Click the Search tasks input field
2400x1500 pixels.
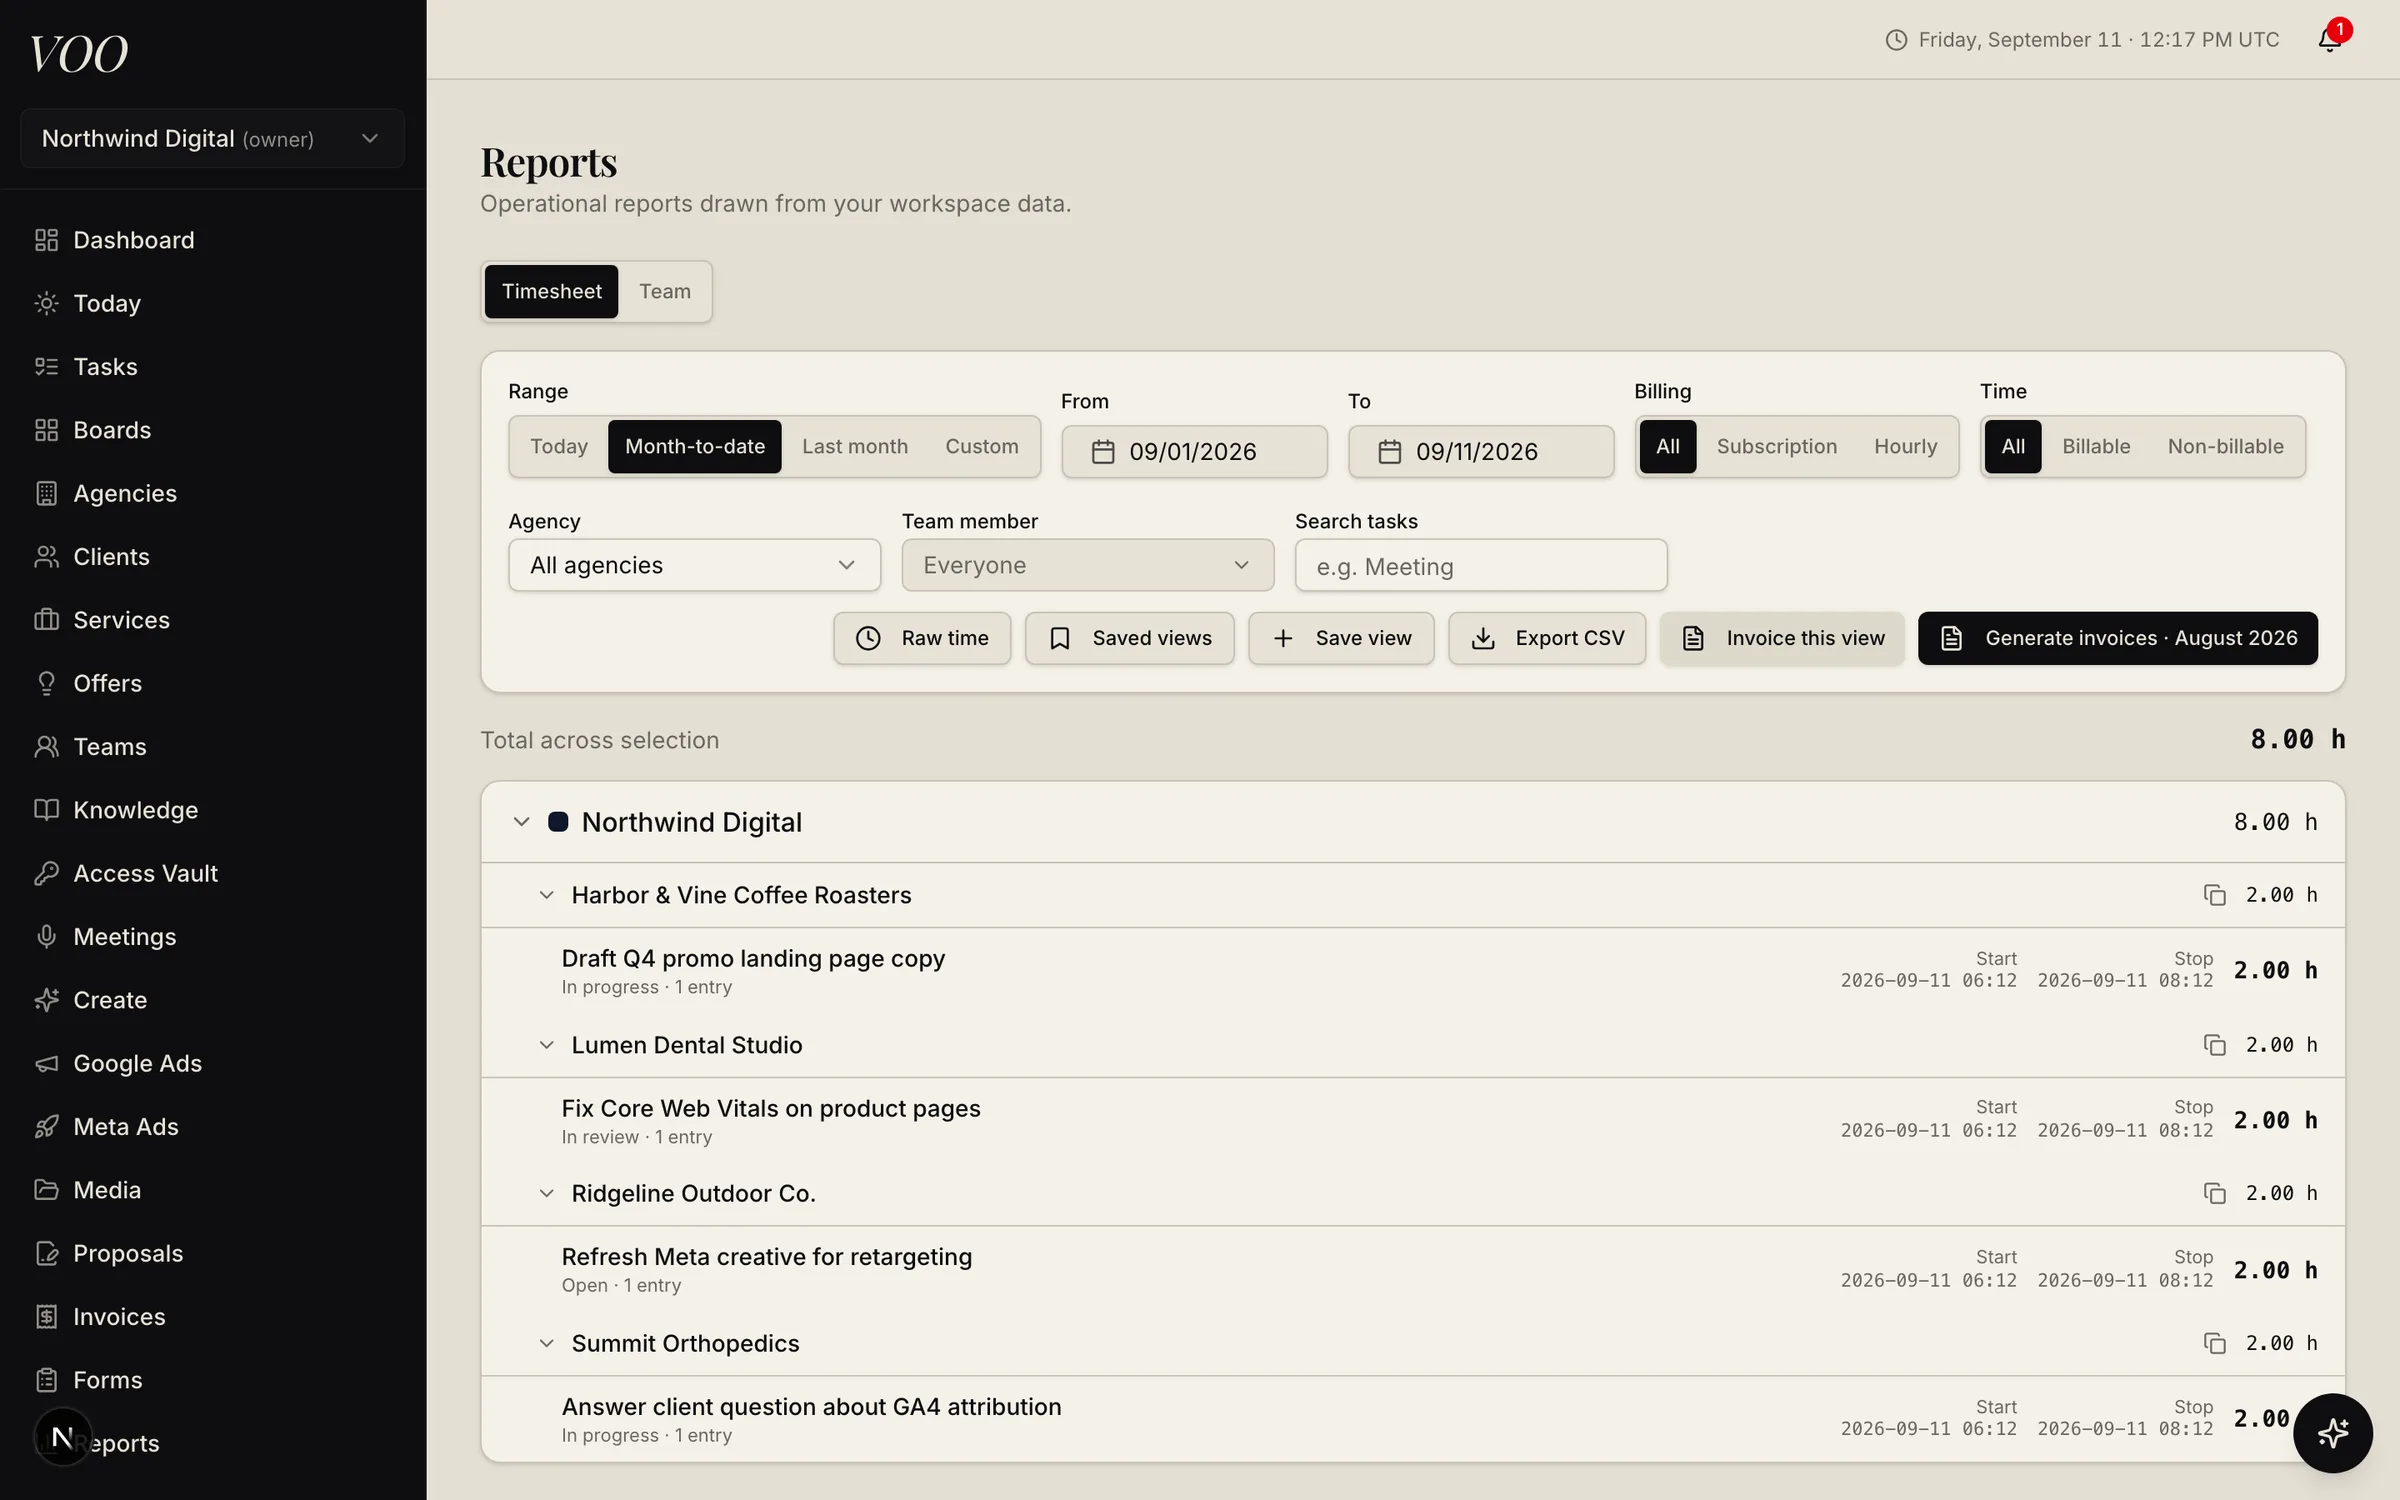pos(1480,566)
